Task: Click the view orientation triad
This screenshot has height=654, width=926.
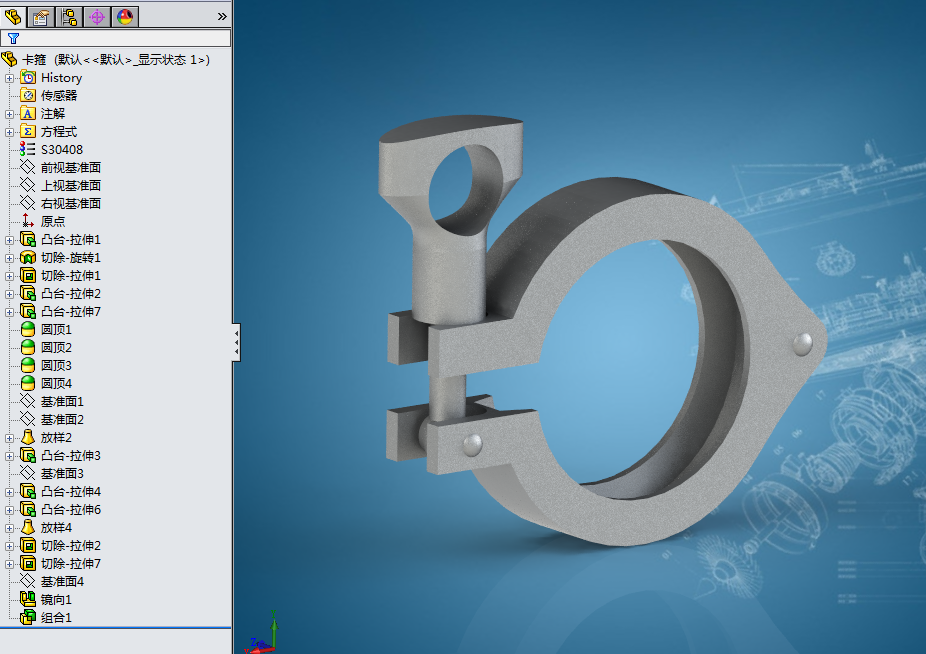Action: tap(263, 635)
